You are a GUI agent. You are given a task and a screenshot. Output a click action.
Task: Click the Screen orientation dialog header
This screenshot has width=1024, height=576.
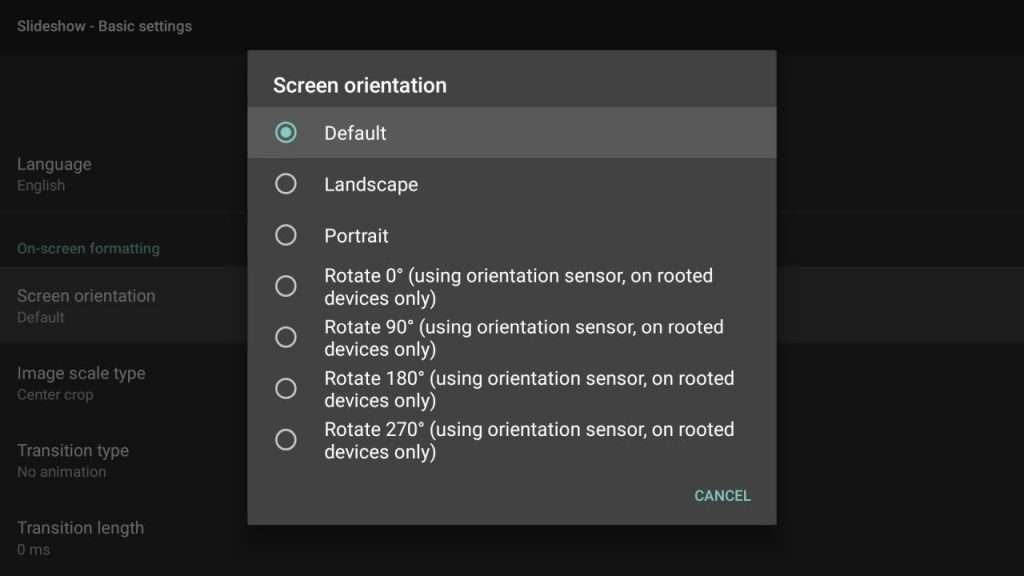(359, 85)
